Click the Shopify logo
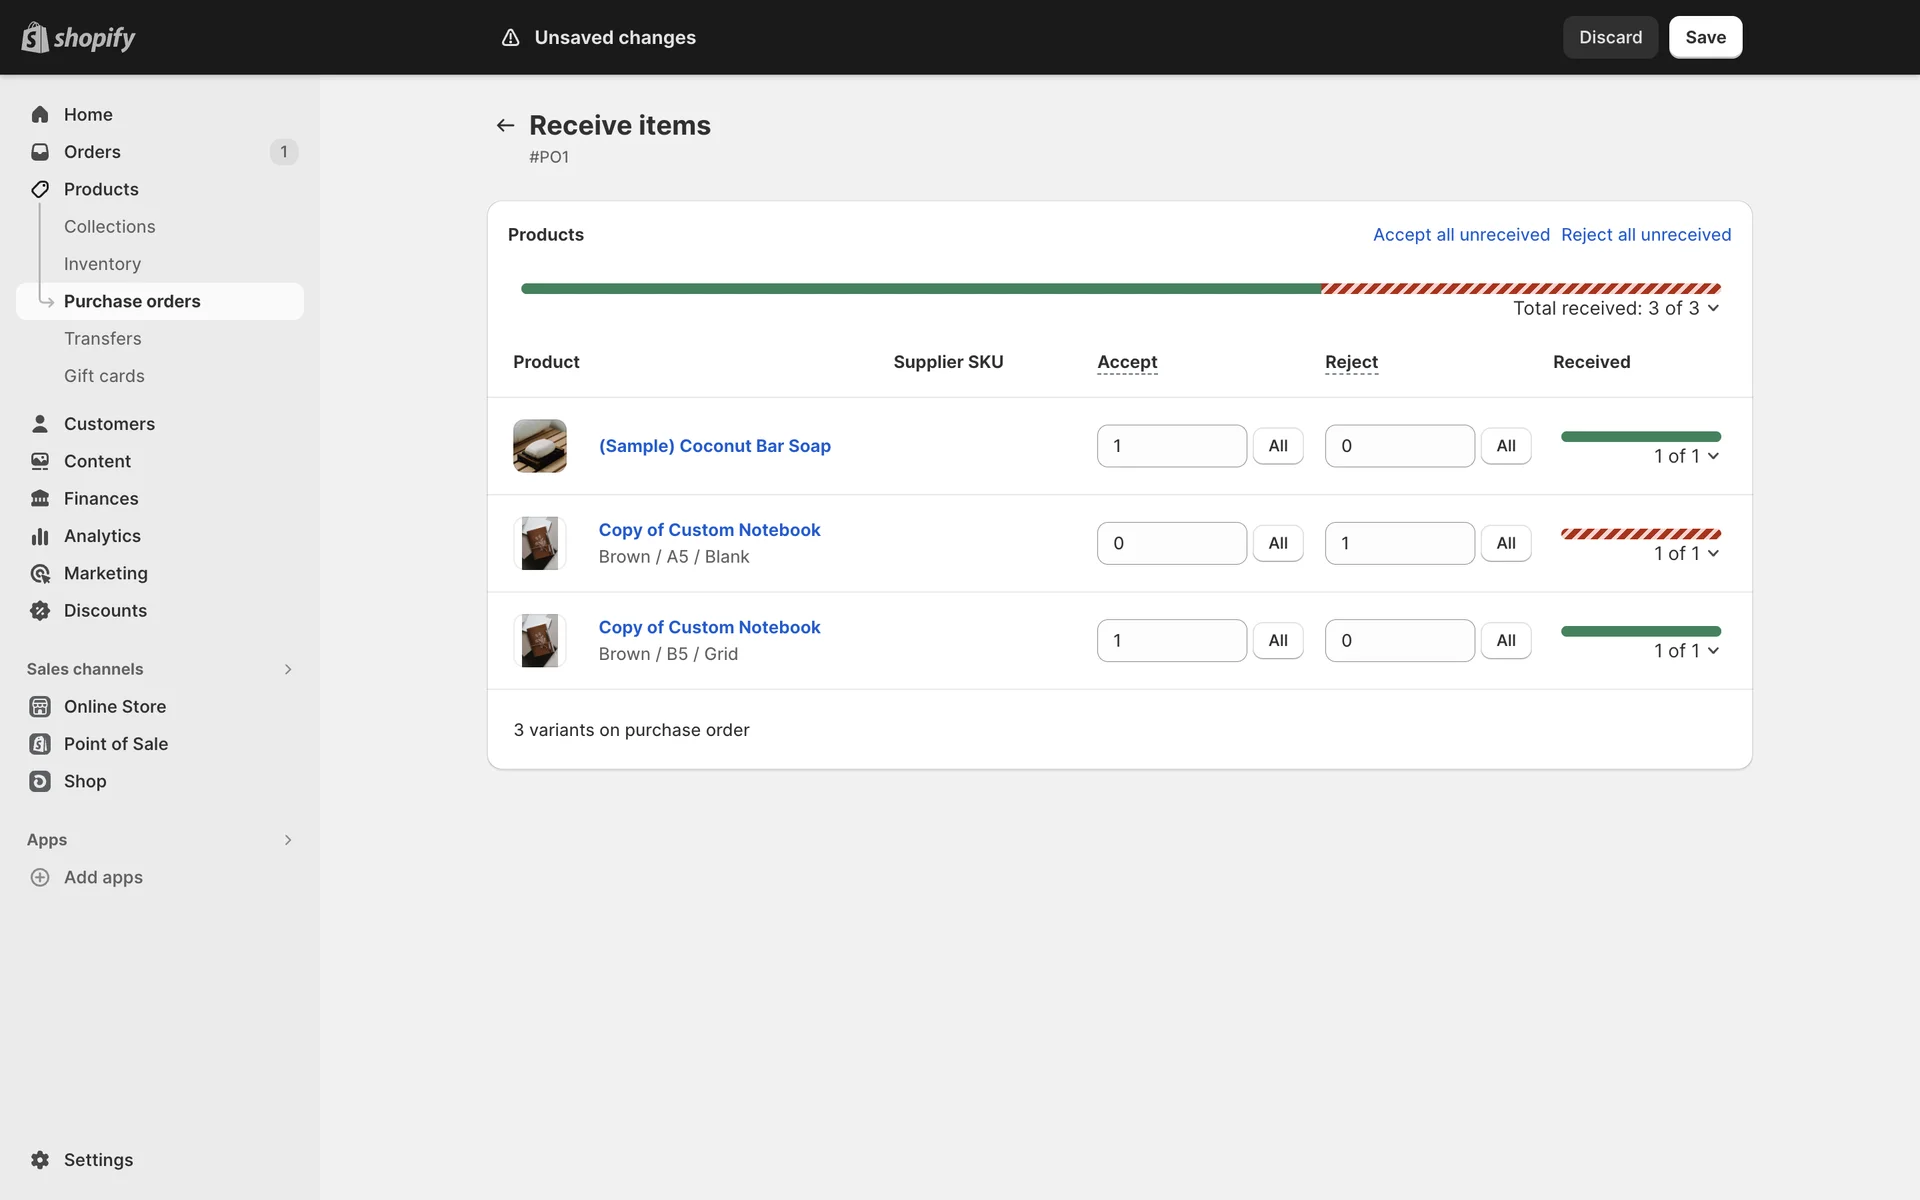Viewport: 1920px width, 1200px height. pyautogui.click(x=78, y=37)
